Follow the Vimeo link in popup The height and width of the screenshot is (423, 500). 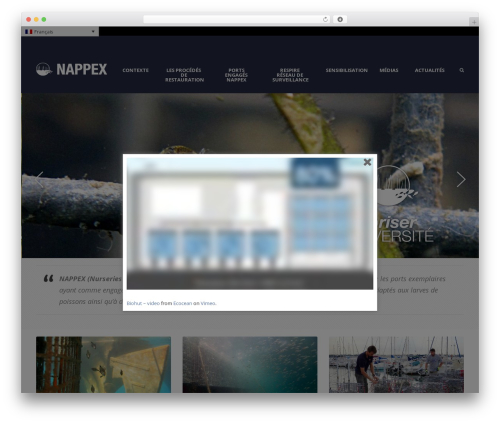pos(208,303)
